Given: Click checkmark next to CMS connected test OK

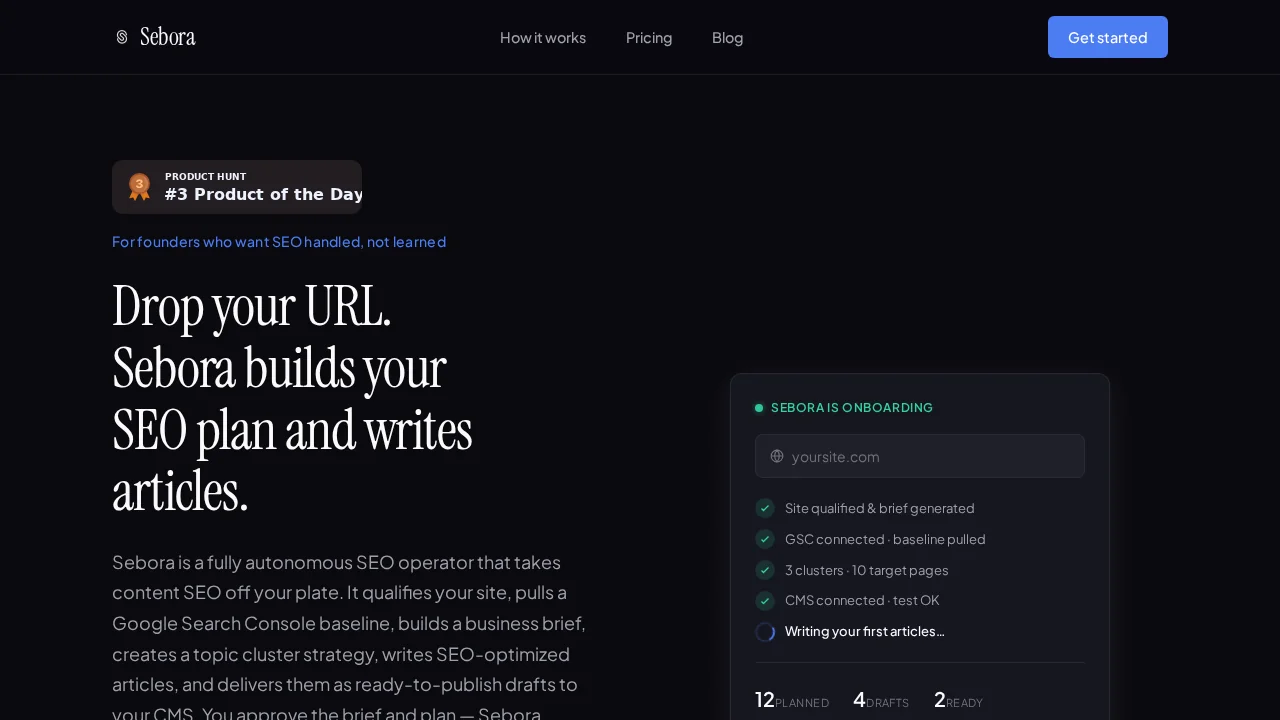Looking at the screenshot, I should (x=765, y=601).
